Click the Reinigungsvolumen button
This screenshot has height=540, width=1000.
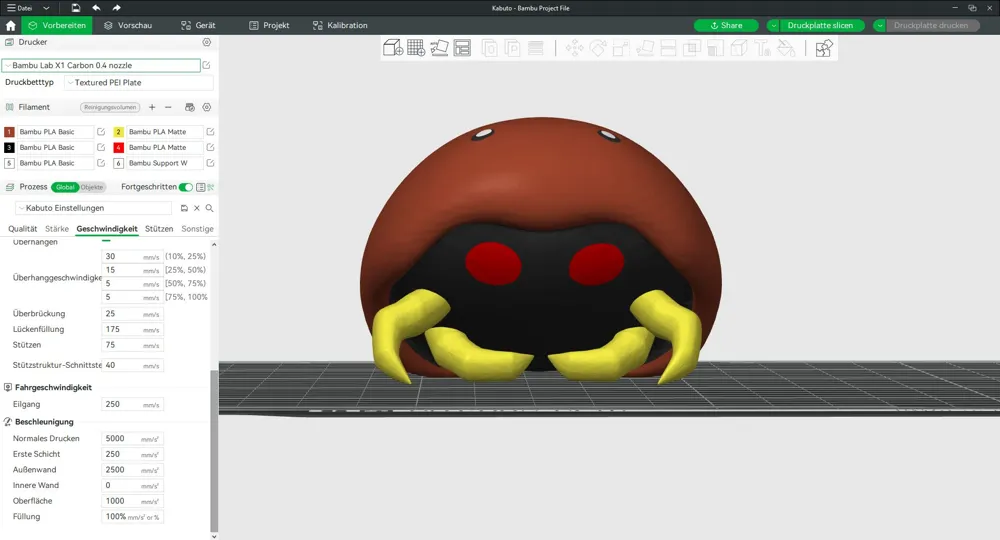pyautogui.click(x=110, y=107)
